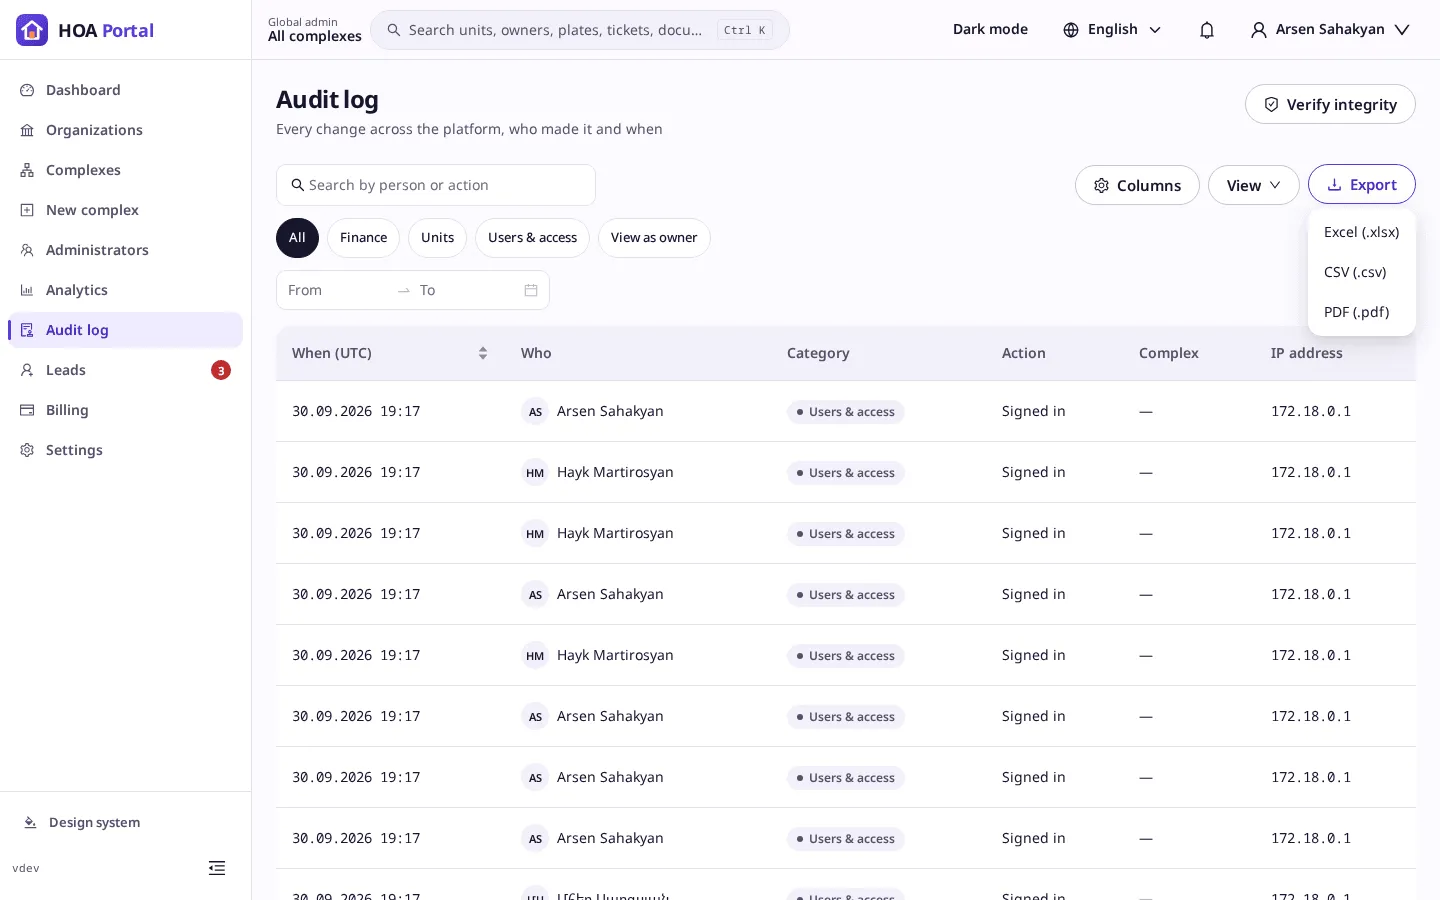Open Leads with 3 badge
The image size is (1440, 900).
[x=125, y=370]
